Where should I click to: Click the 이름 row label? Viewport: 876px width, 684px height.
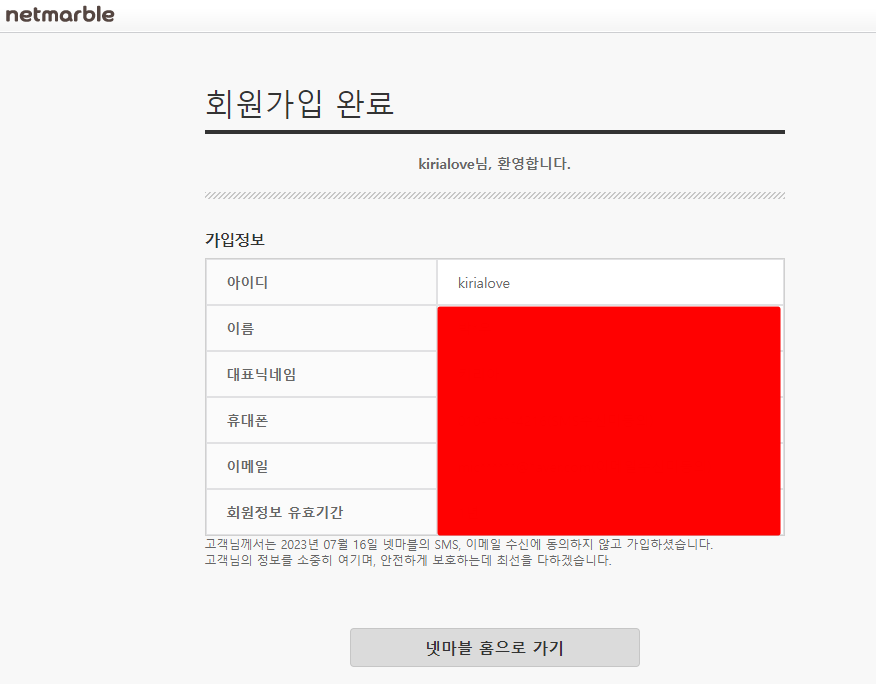click(x=240, y=329)
